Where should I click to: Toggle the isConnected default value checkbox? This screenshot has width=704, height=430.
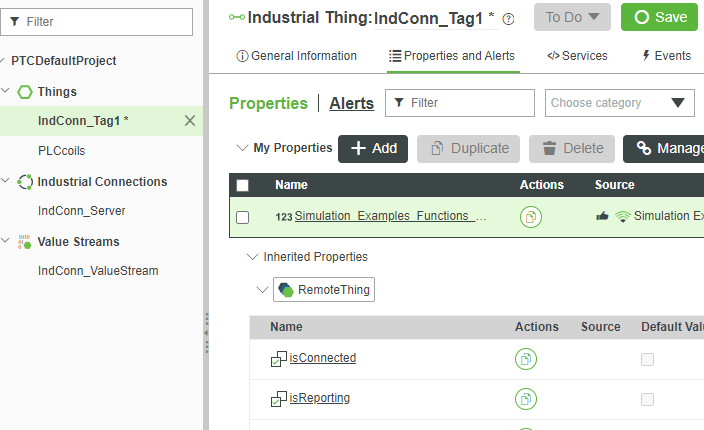(x=647, y=359)
